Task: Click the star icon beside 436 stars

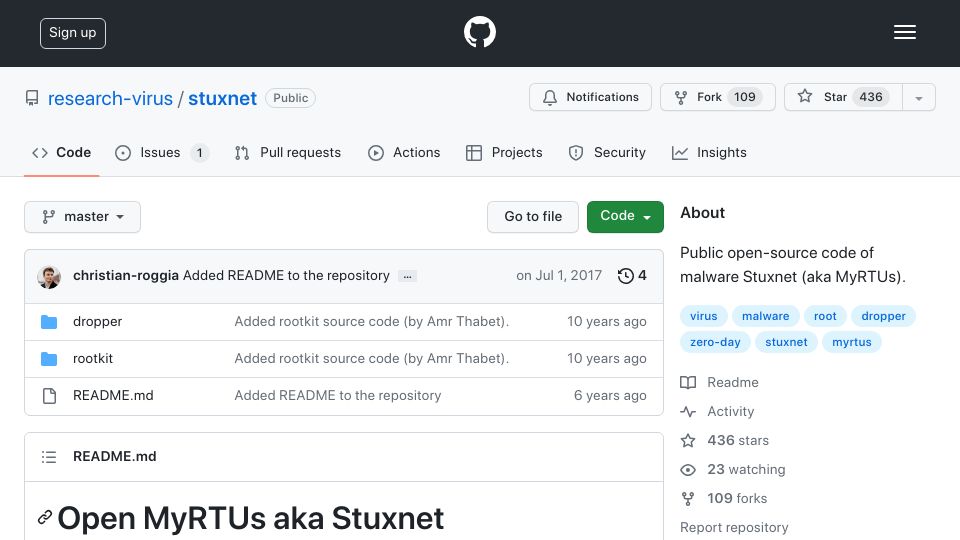Action: [x=688, y=440]
